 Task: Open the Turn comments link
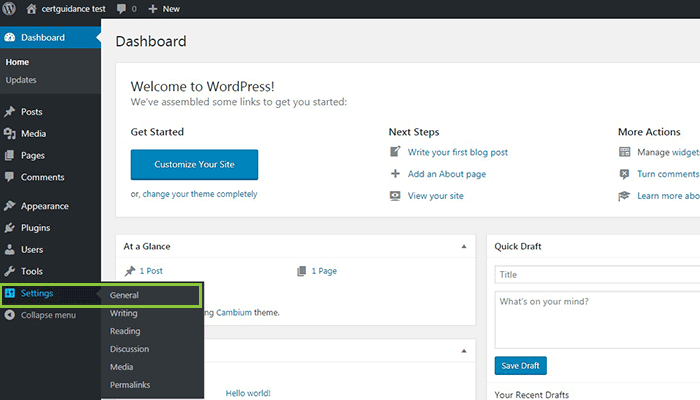[668, 174]
